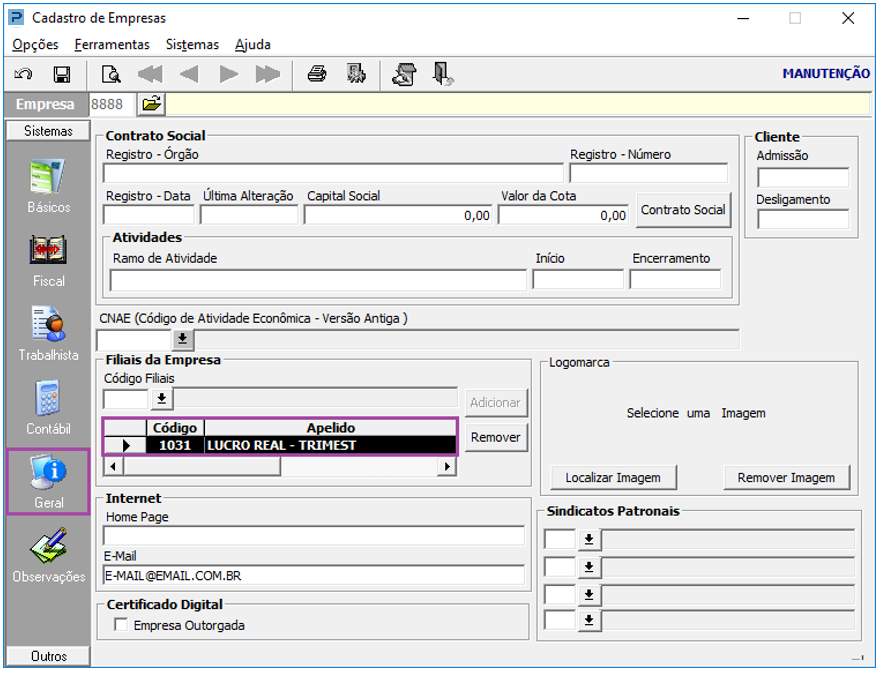Enable the Empresa Outorgada checkbox
The width and height of the screenshot is (881, 674).
coord(121,625)
